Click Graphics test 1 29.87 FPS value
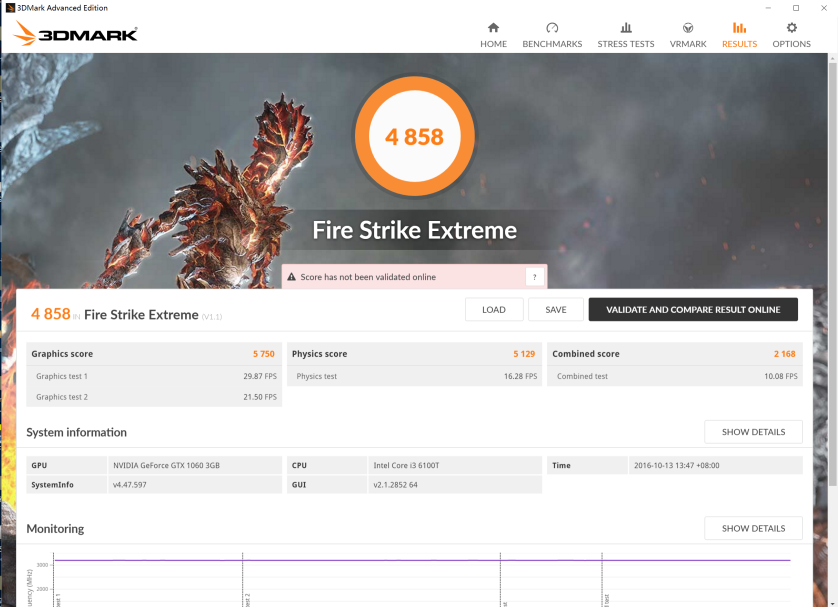This screenshot has height=607, width=838. pyautogui.click(x=260, y=376)
